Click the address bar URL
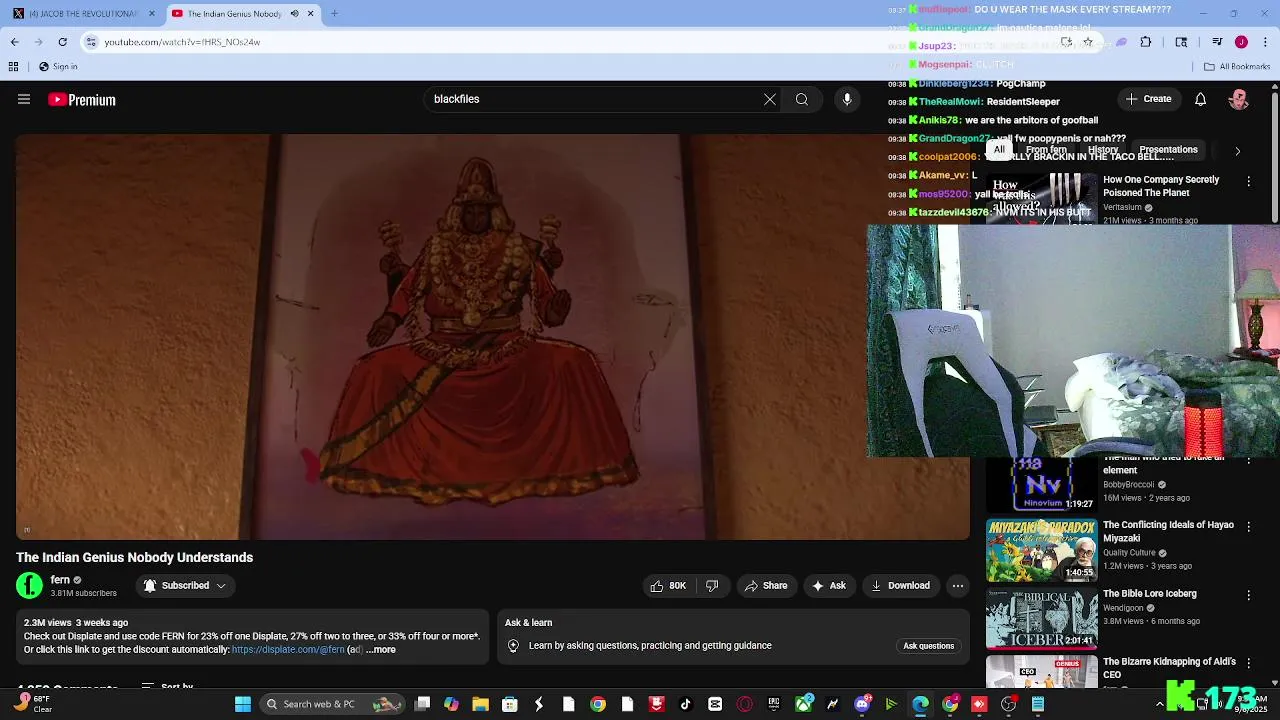Image resolution: width=1280 pixels, height=720 pixels. 182,42
